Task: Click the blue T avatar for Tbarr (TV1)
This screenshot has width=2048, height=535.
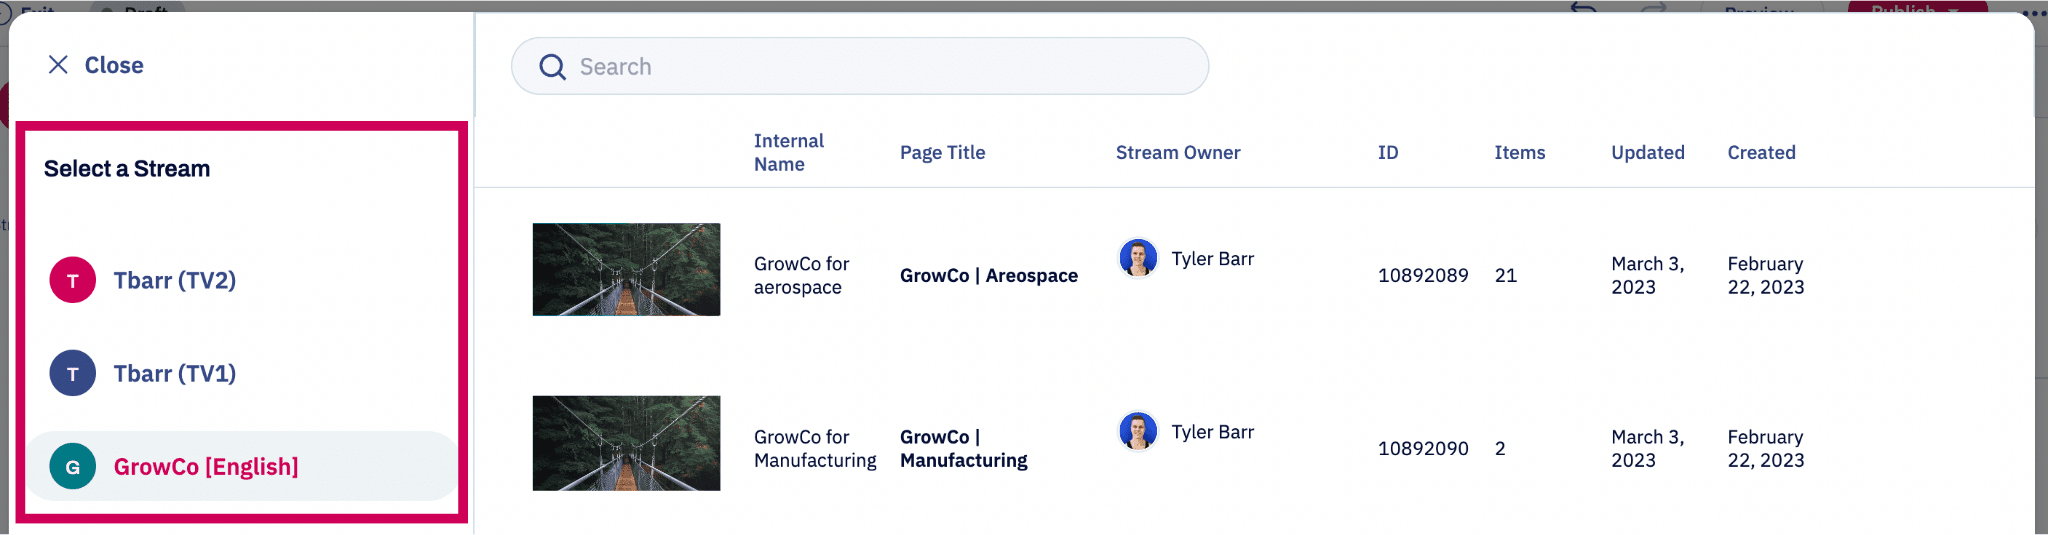Action: point(73,373)
